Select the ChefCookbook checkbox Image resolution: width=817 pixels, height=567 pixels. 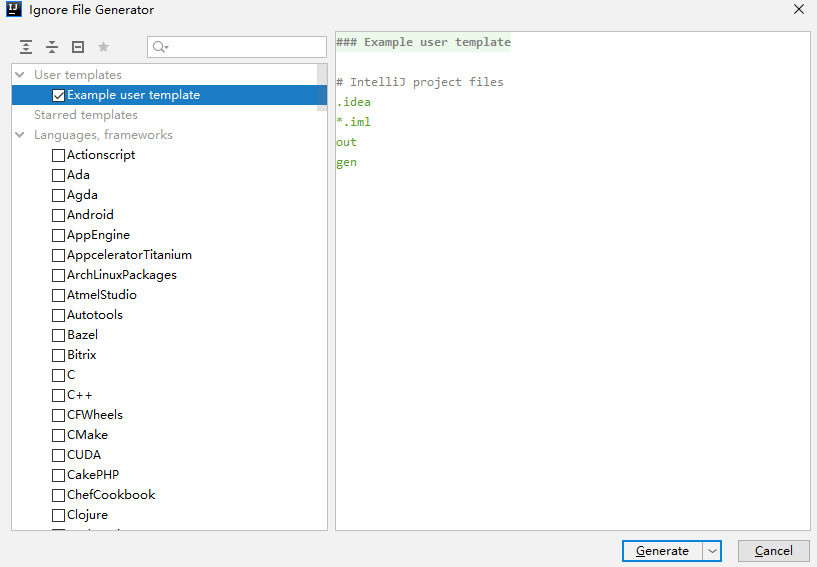(x=58, y=495)
